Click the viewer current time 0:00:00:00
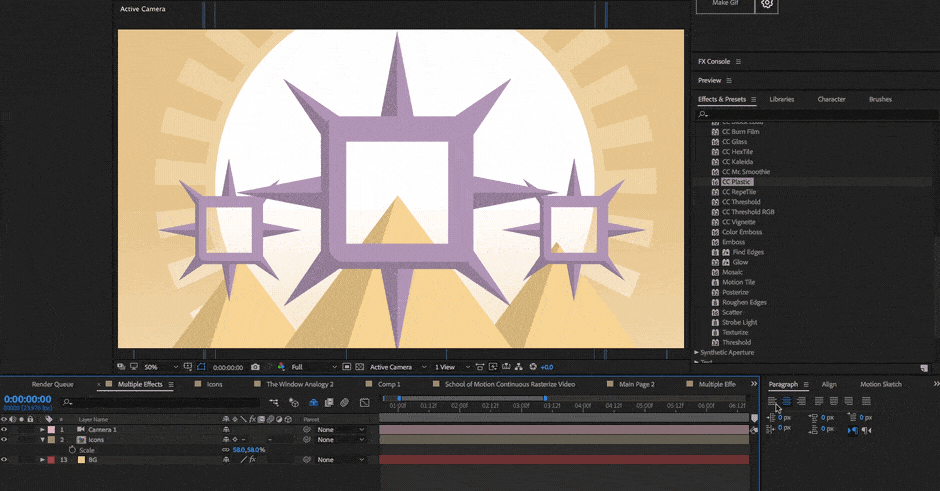This screenshot has width=940, height=491. click(228, 368)
